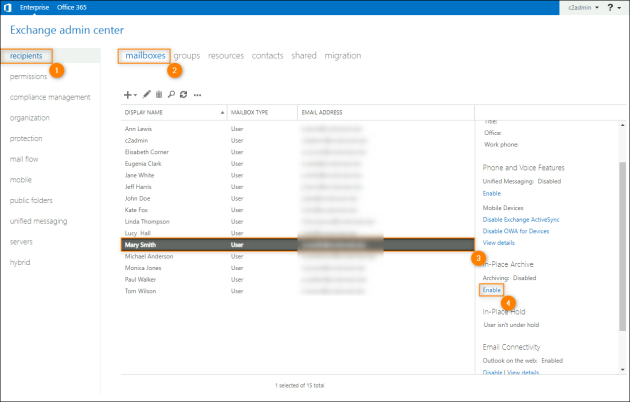This screenshot has height=402, width=630.
Task: Sort by Mailbox Type column
Action: coord(262,112)
